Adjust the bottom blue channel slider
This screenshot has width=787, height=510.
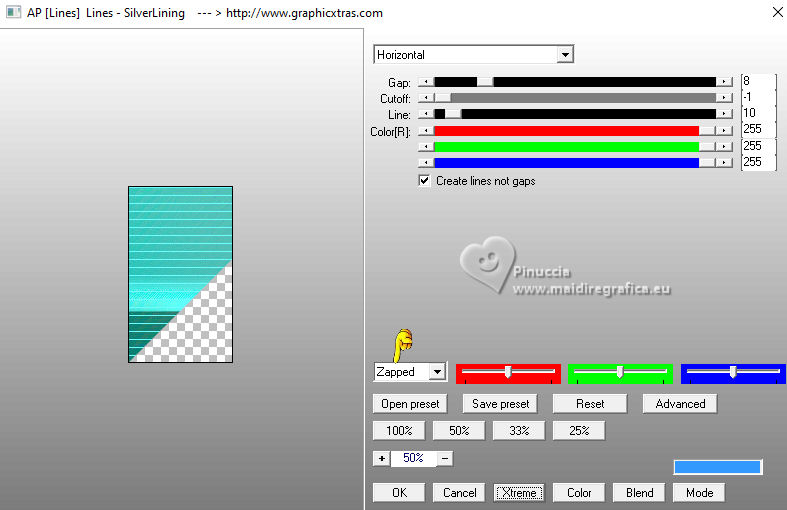[733, 374]
